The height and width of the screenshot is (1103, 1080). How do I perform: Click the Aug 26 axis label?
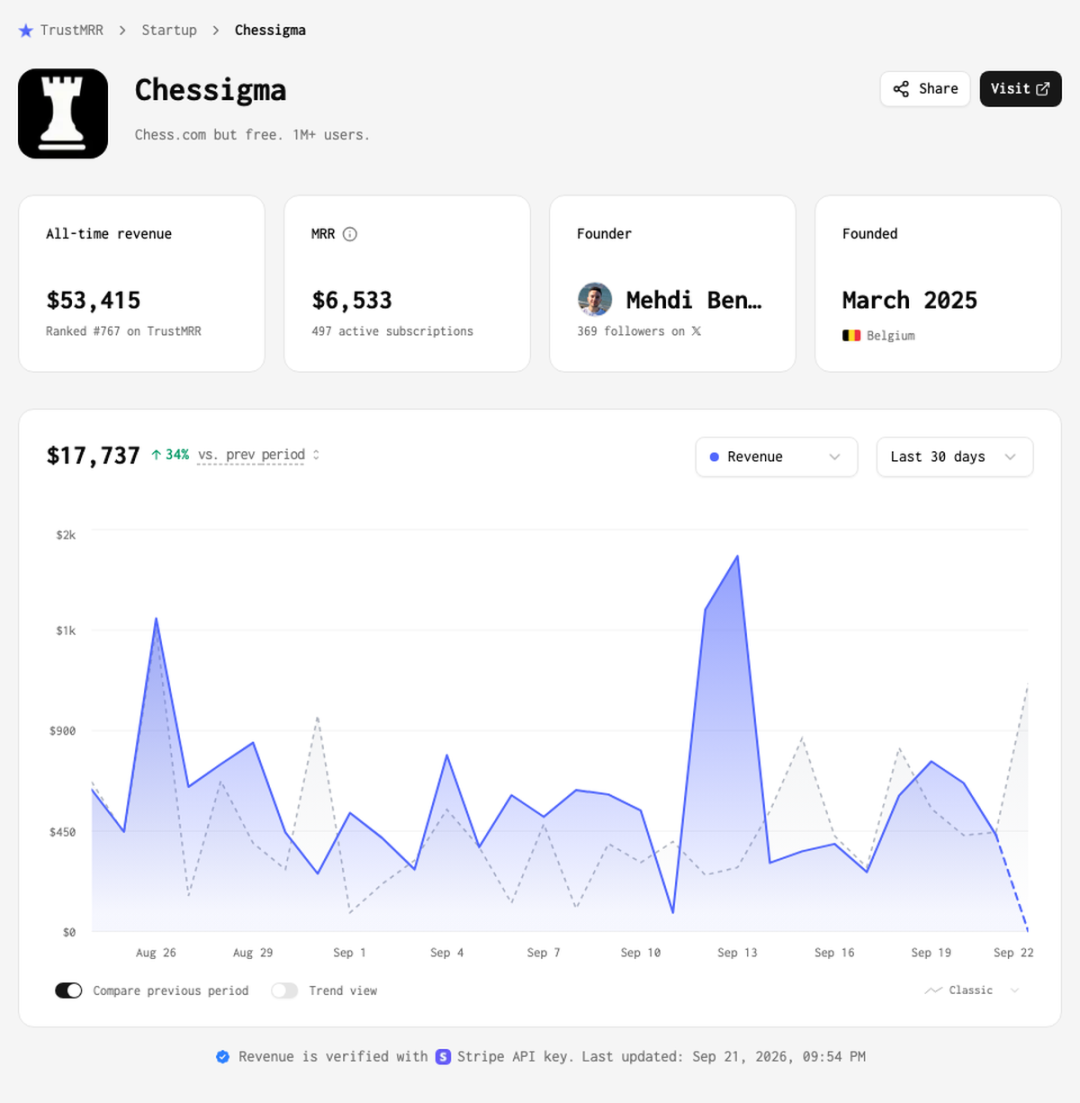point(156,952)
